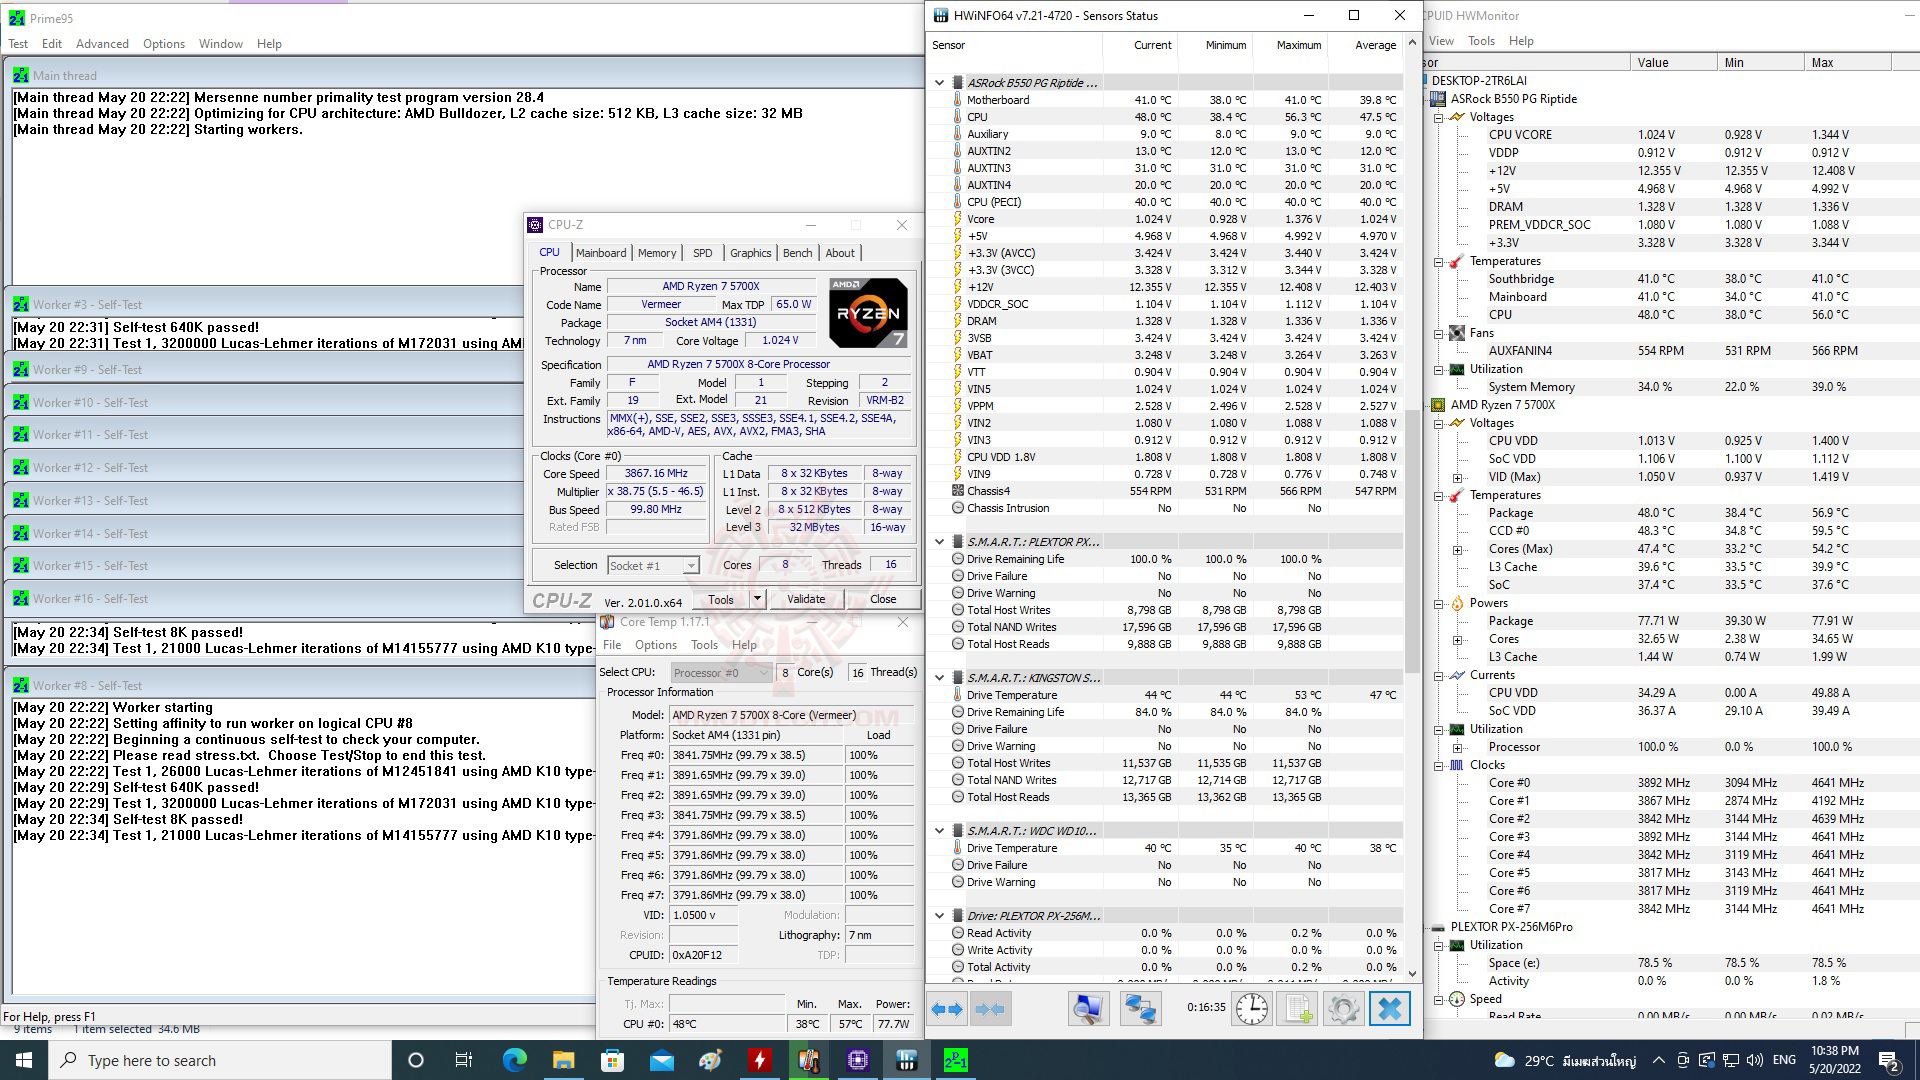Expand the Cores (Max) temperature node in HWMonitor
Image resolution: width=1920 pixels, height=1080 pixels.
[1458, 549]
